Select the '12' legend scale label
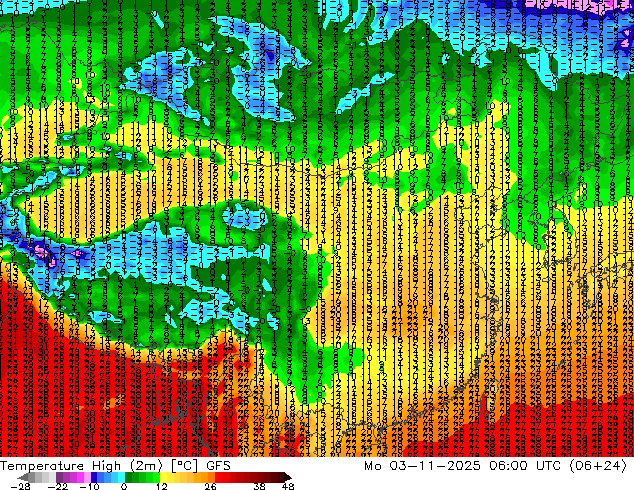This screenshot has width=634, height=490. pyautogui.click(x=162, y=486)
